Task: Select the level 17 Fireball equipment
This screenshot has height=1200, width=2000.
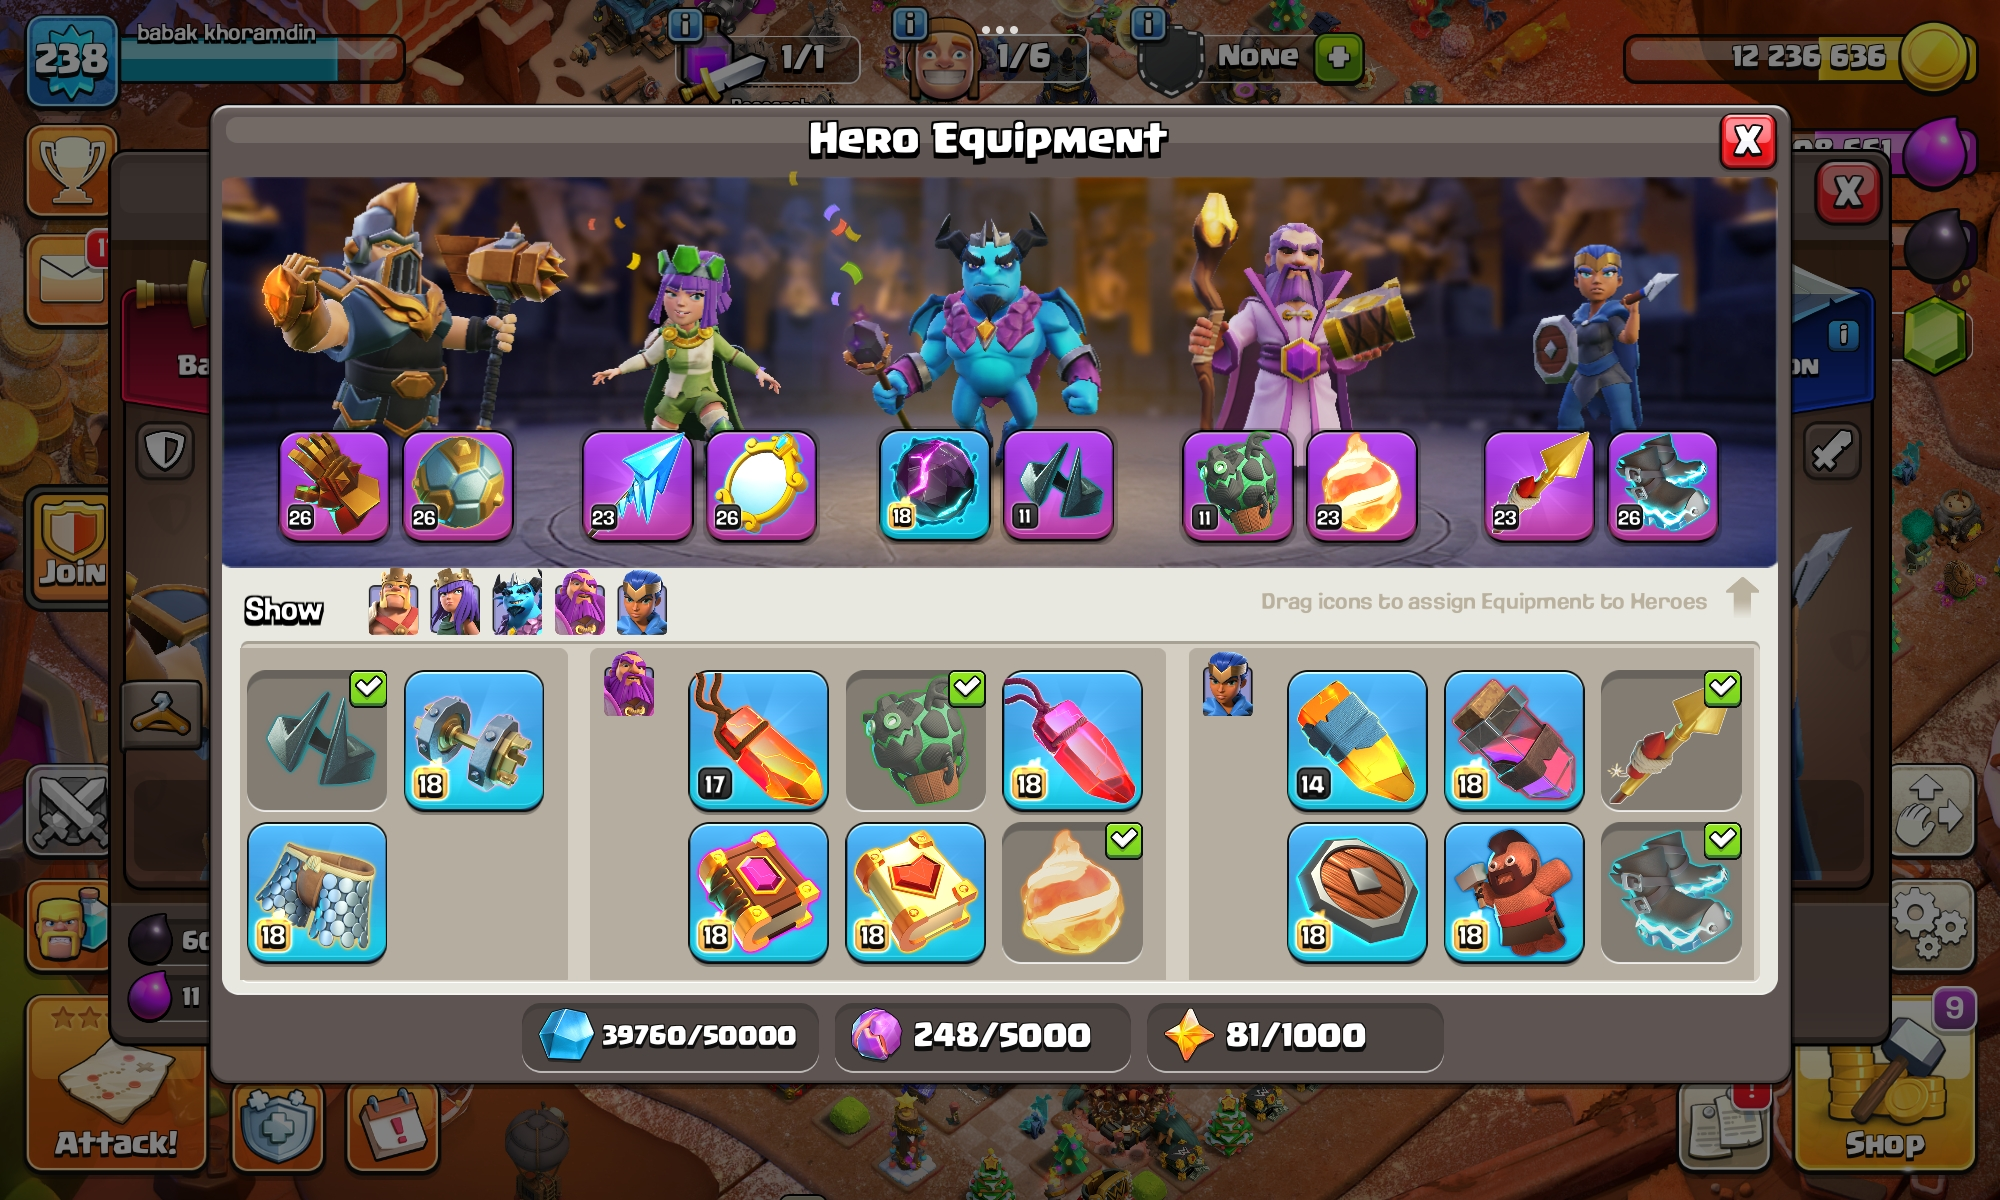Action: (x=758, y=740)
